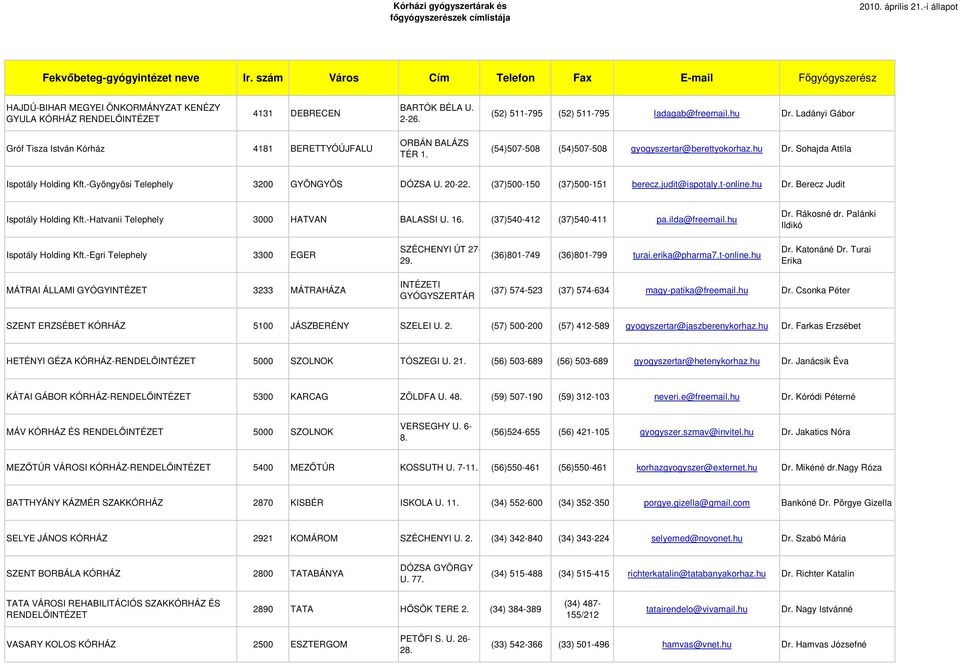Open selyemed@novonet.hu email link
Screen dimensions: 960x665
click(x=696, y=538)
